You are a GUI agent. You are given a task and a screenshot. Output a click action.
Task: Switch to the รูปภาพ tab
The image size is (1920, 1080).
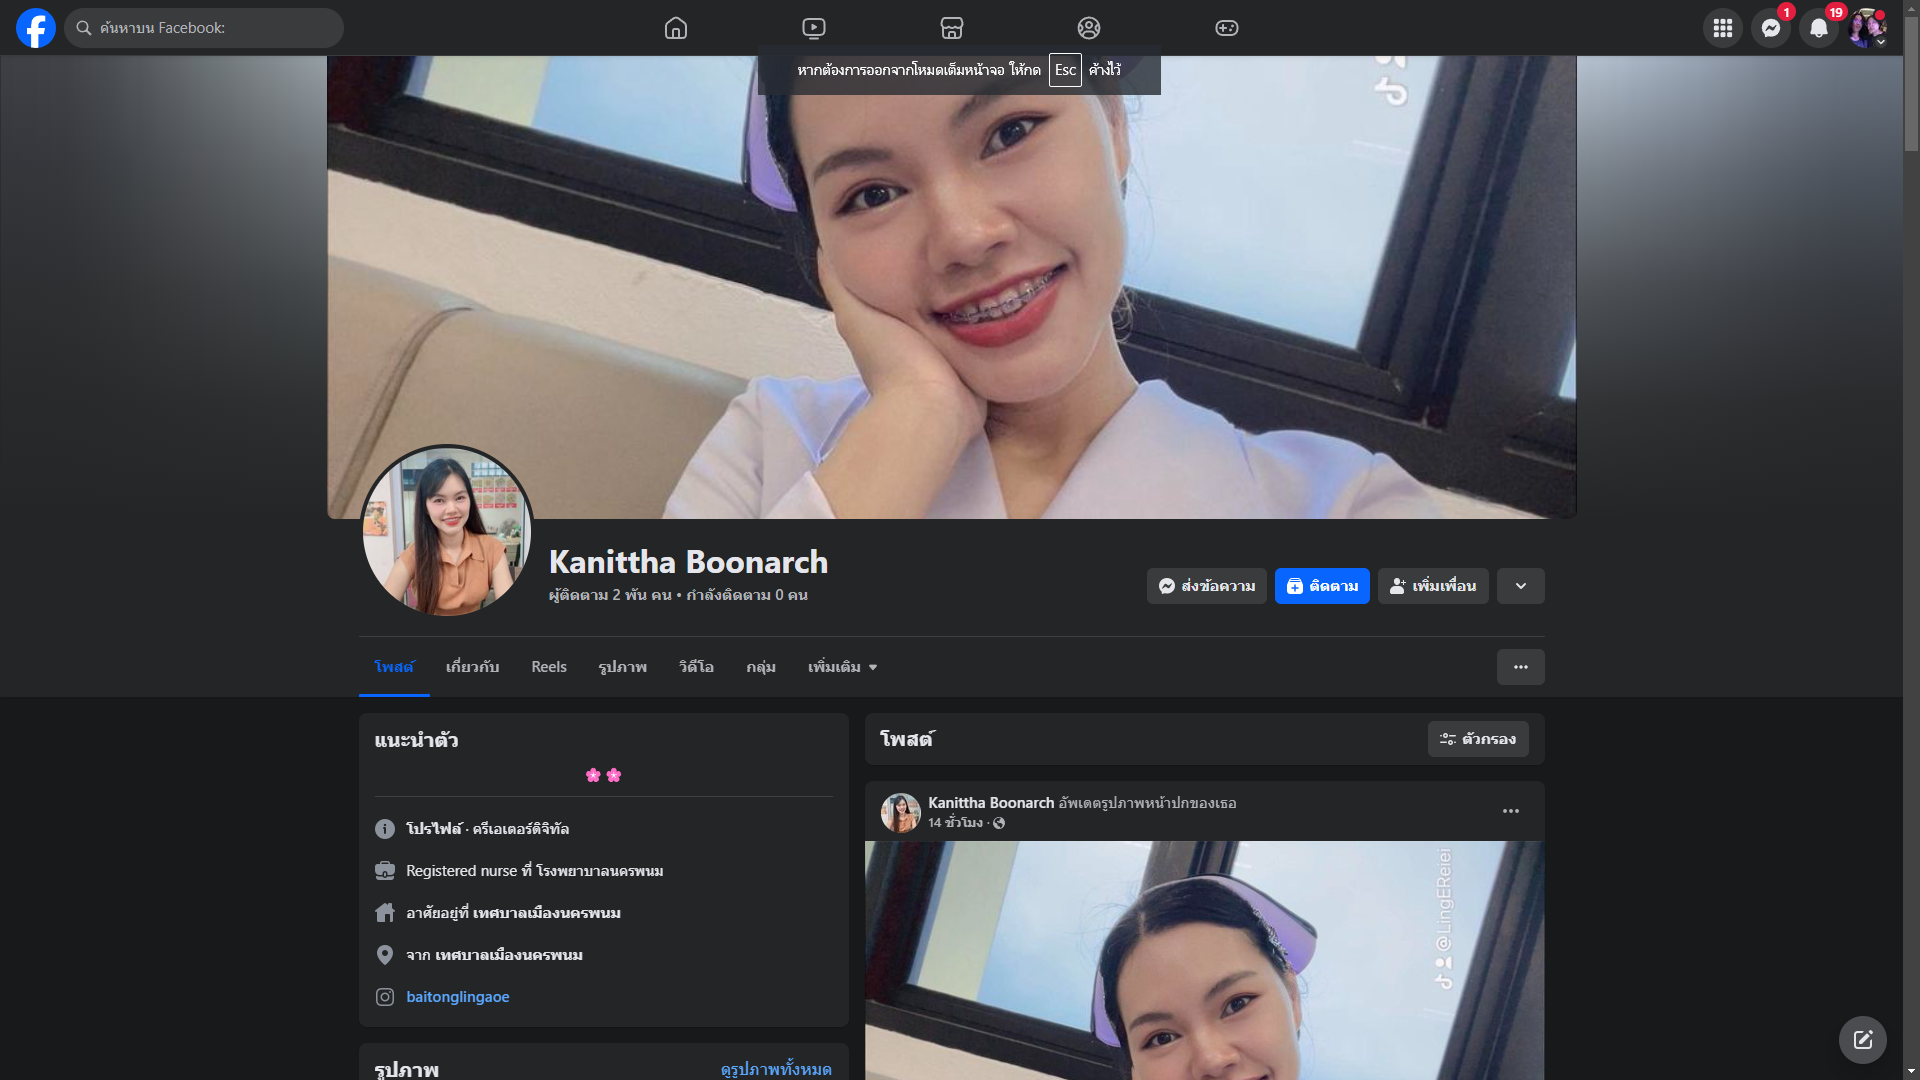point(622,667)
